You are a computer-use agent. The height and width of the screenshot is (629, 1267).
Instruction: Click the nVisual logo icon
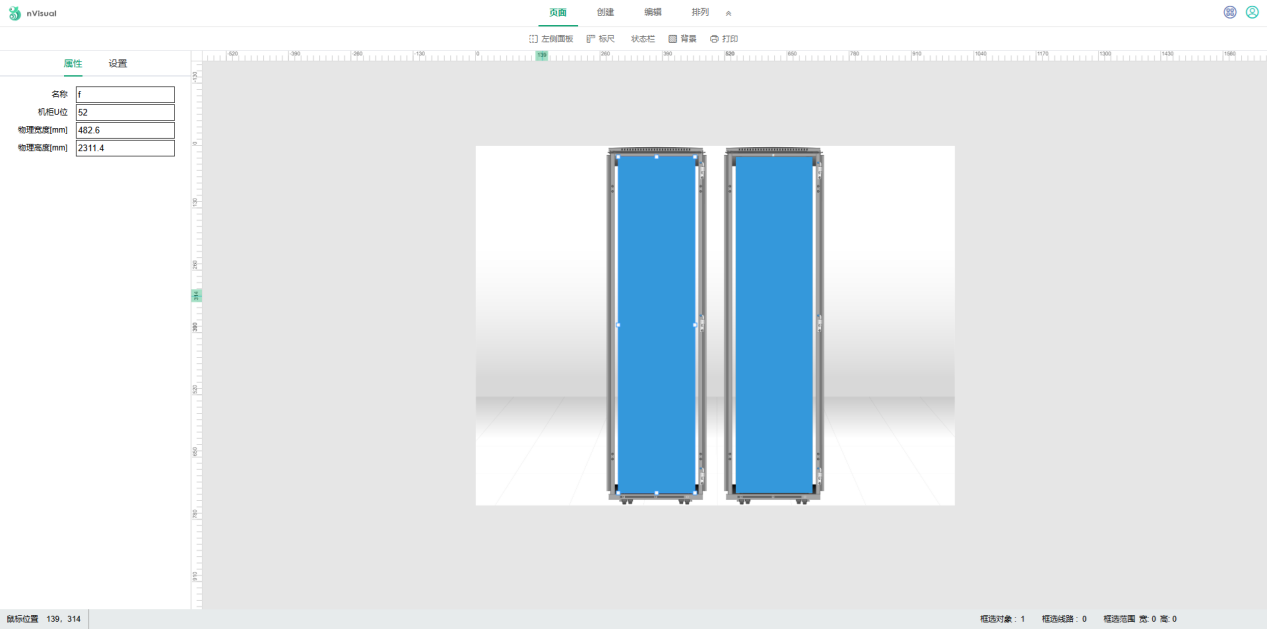click(15, 13)
